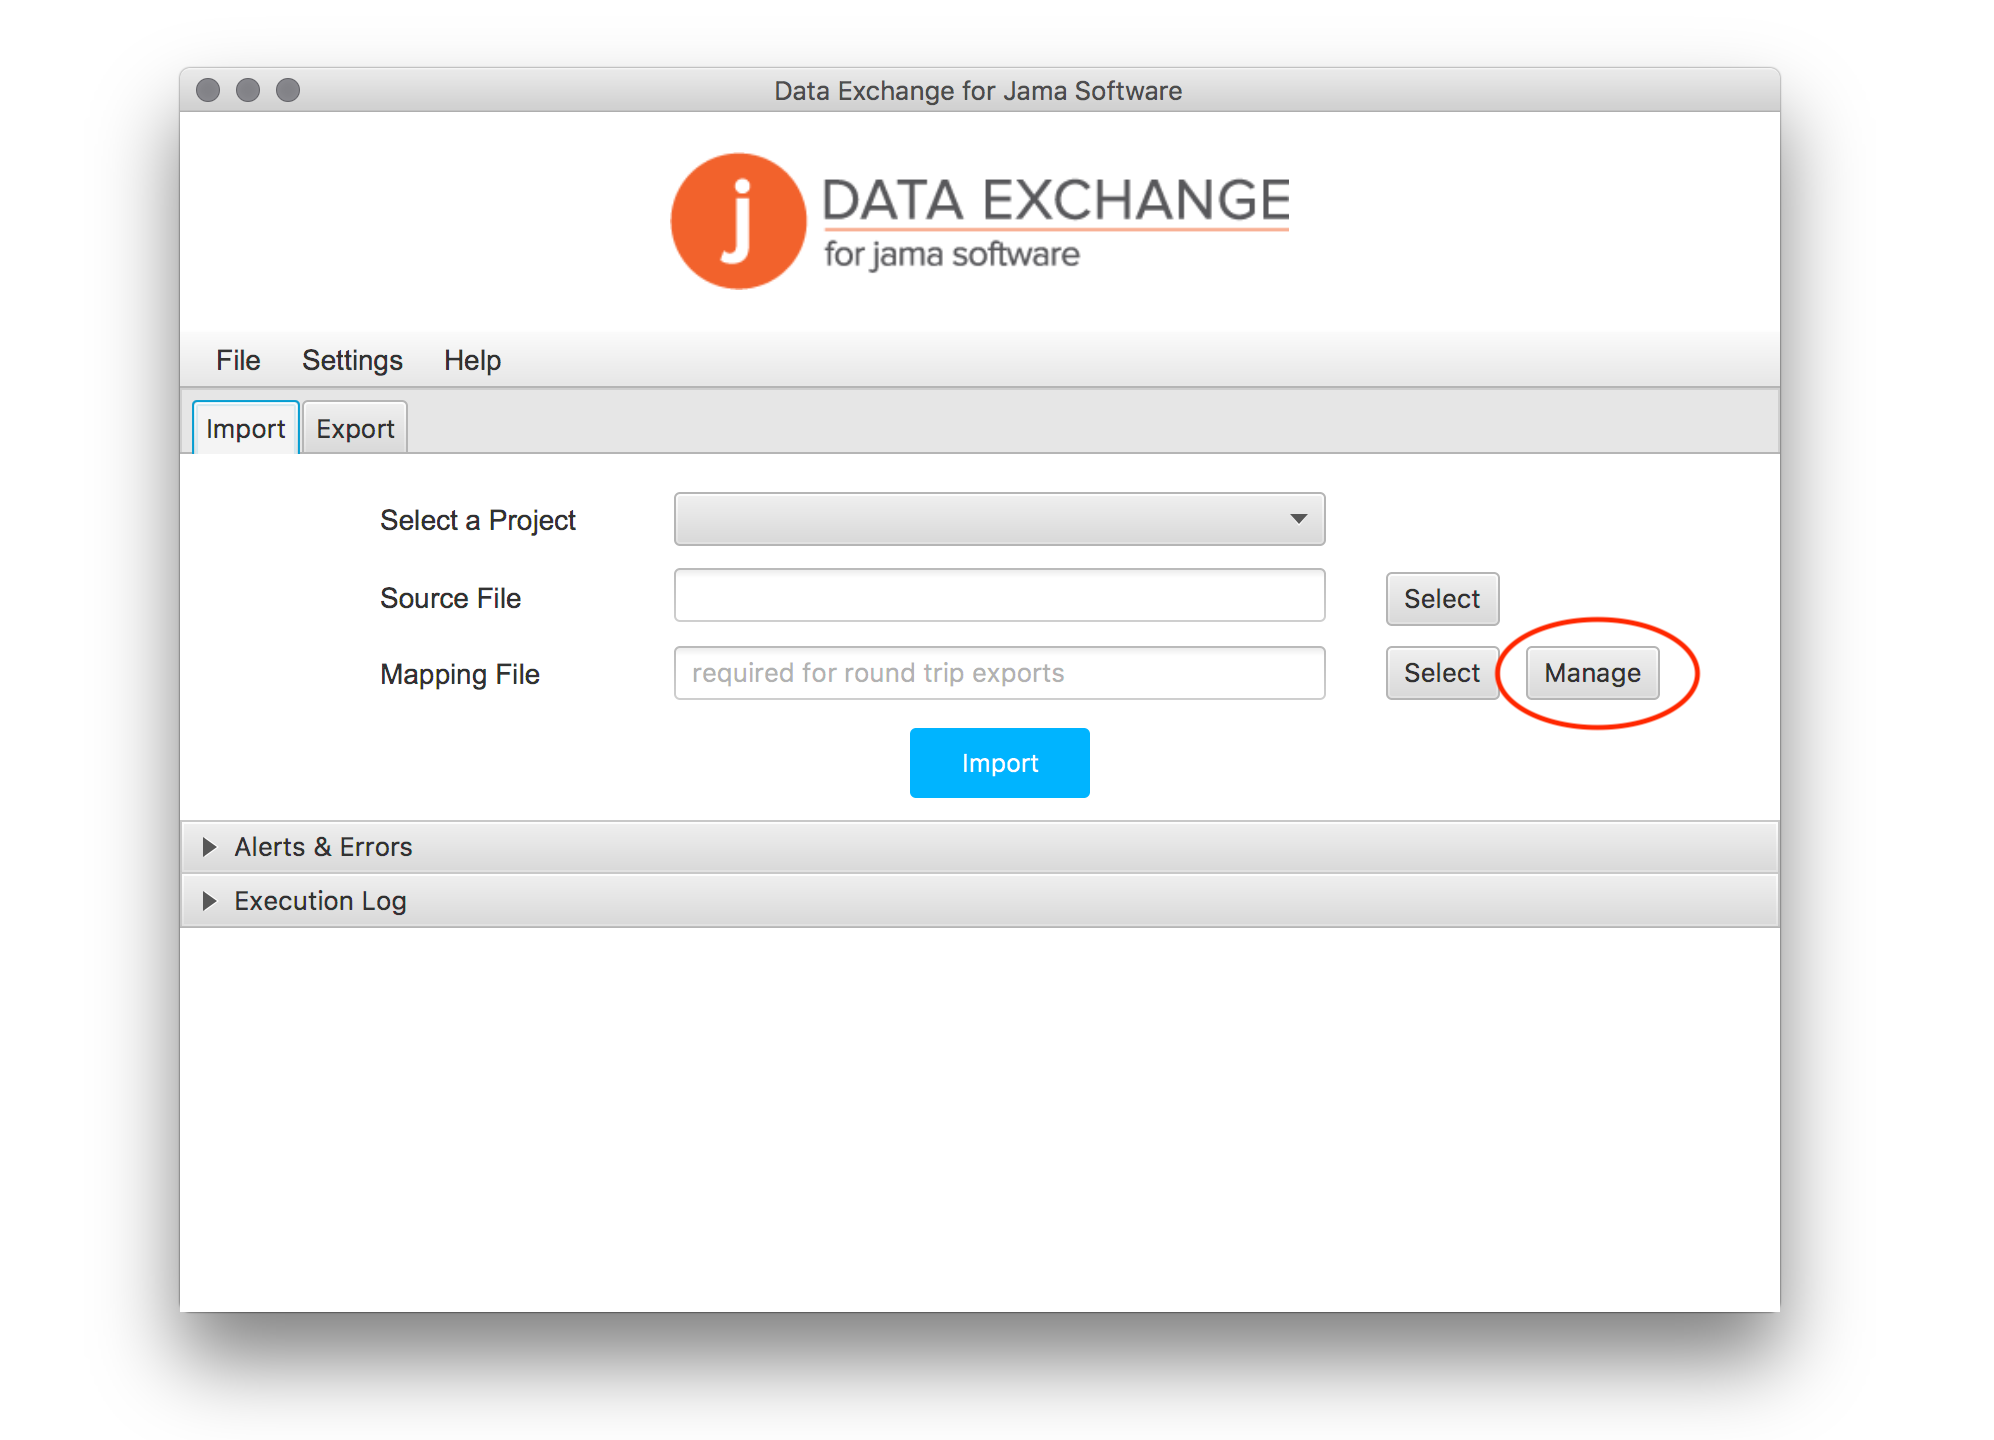Minimize the Data Exchange window

click(248, 90)
